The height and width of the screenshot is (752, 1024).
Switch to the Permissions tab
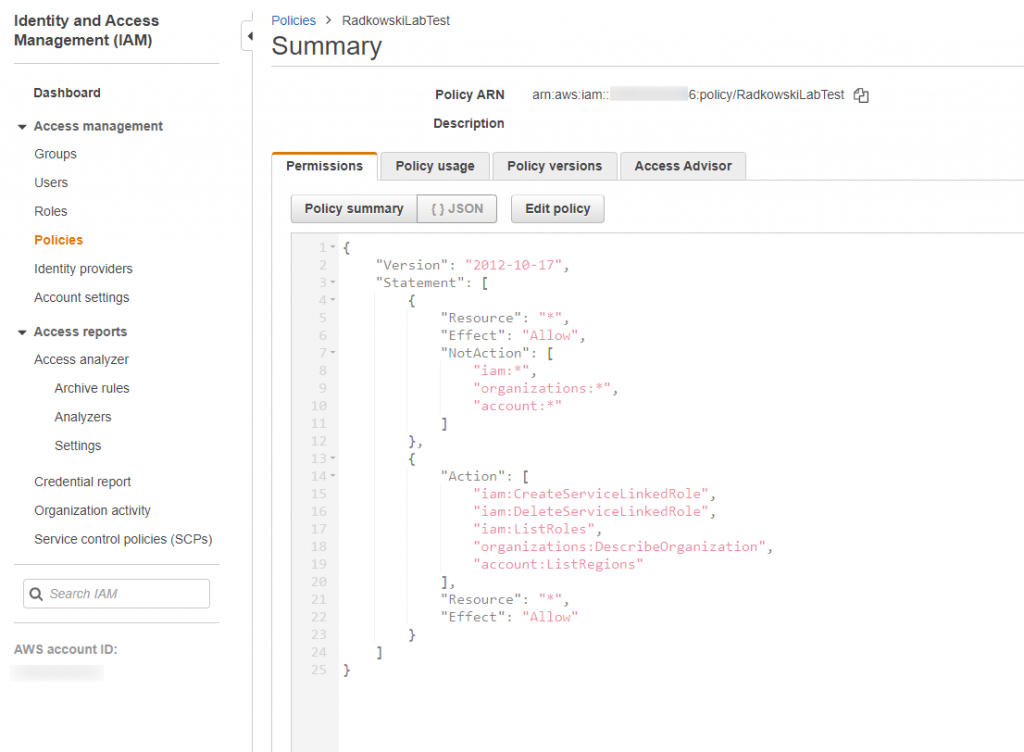coord(325,166)
